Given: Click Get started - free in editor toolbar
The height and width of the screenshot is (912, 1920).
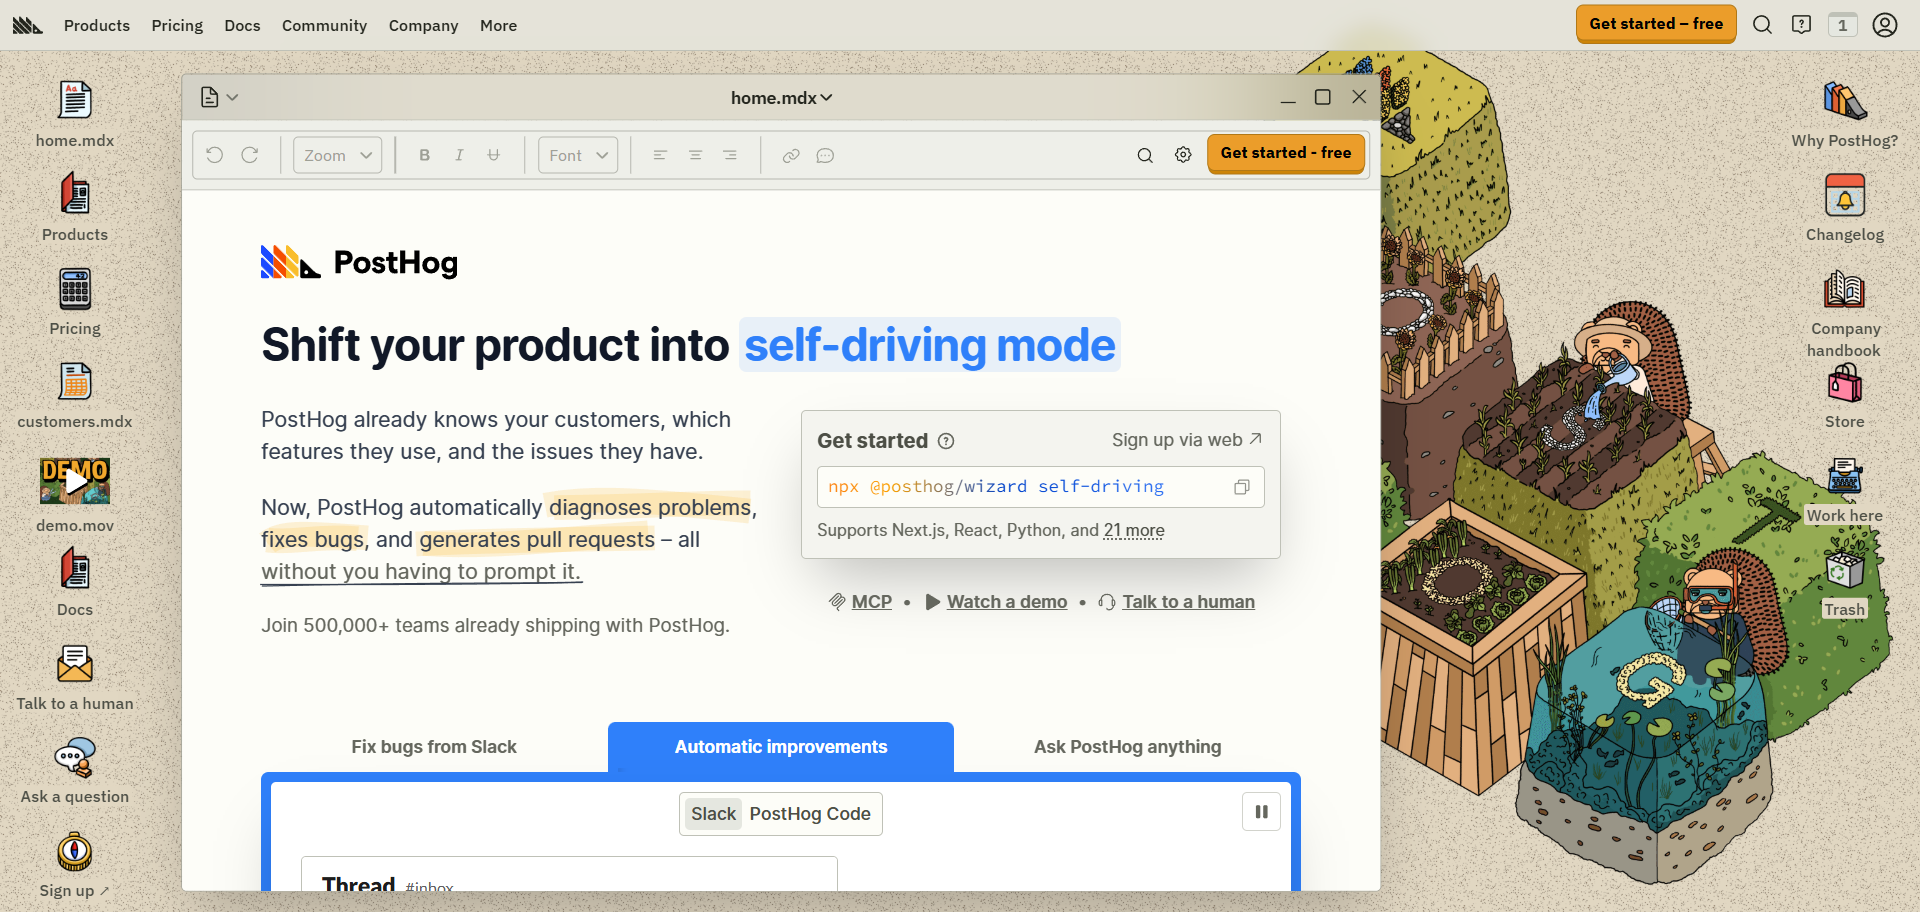Looking at the screenshot, I should point(1286,153).
